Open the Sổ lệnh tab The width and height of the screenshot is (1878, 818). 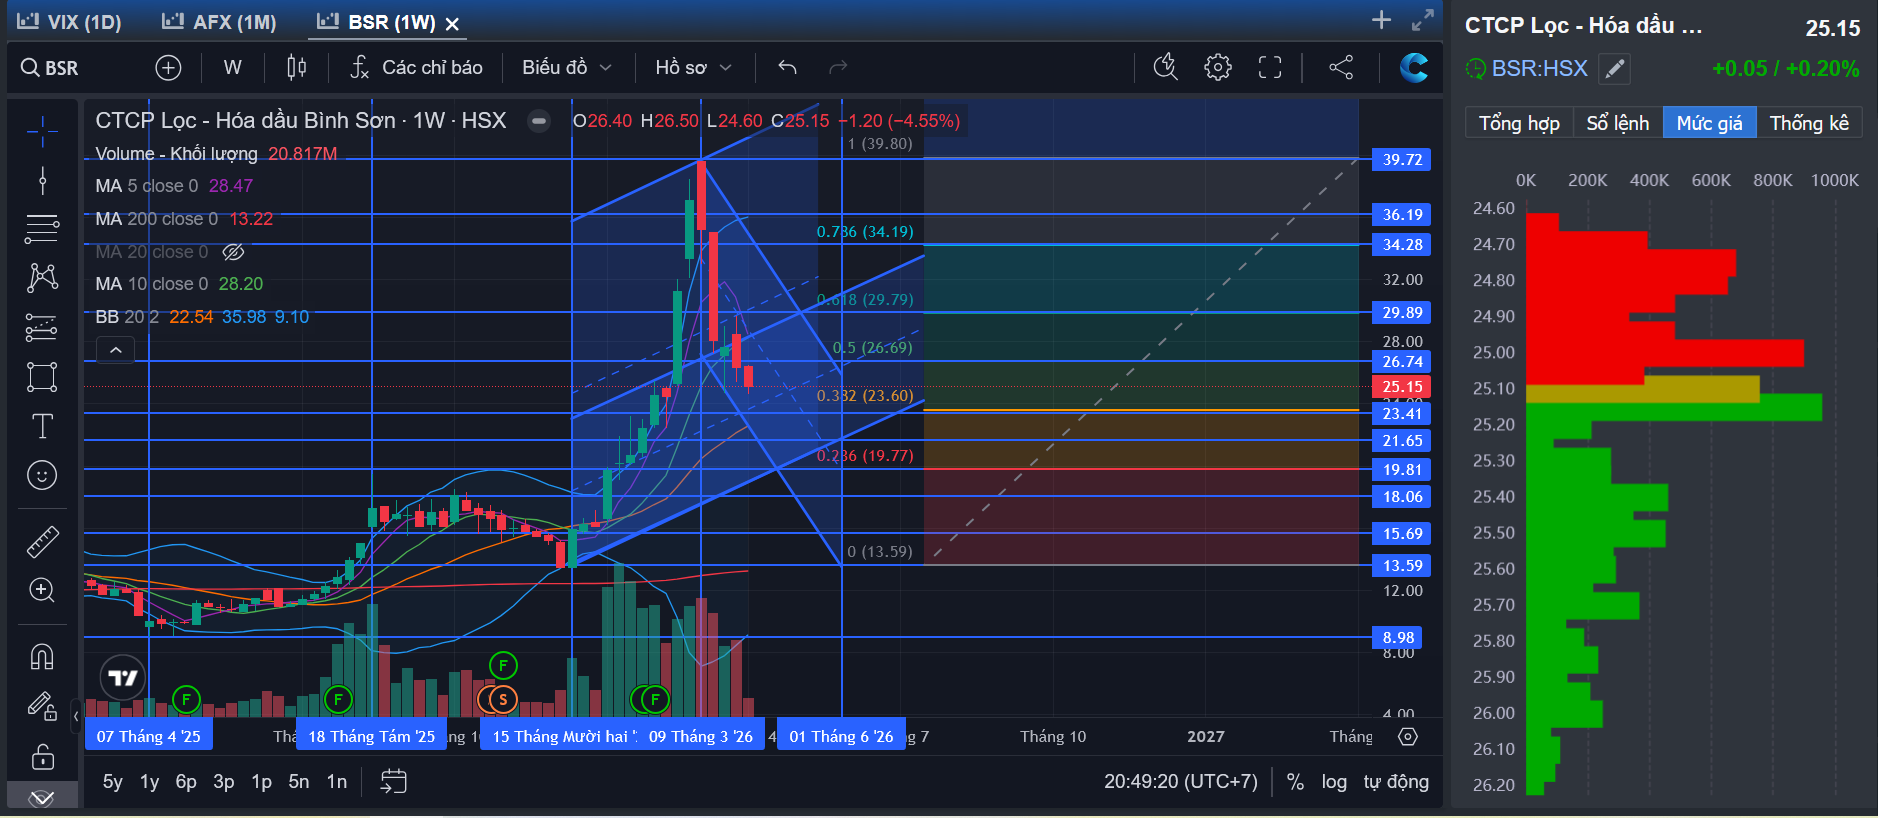(x=1617, y=123)
